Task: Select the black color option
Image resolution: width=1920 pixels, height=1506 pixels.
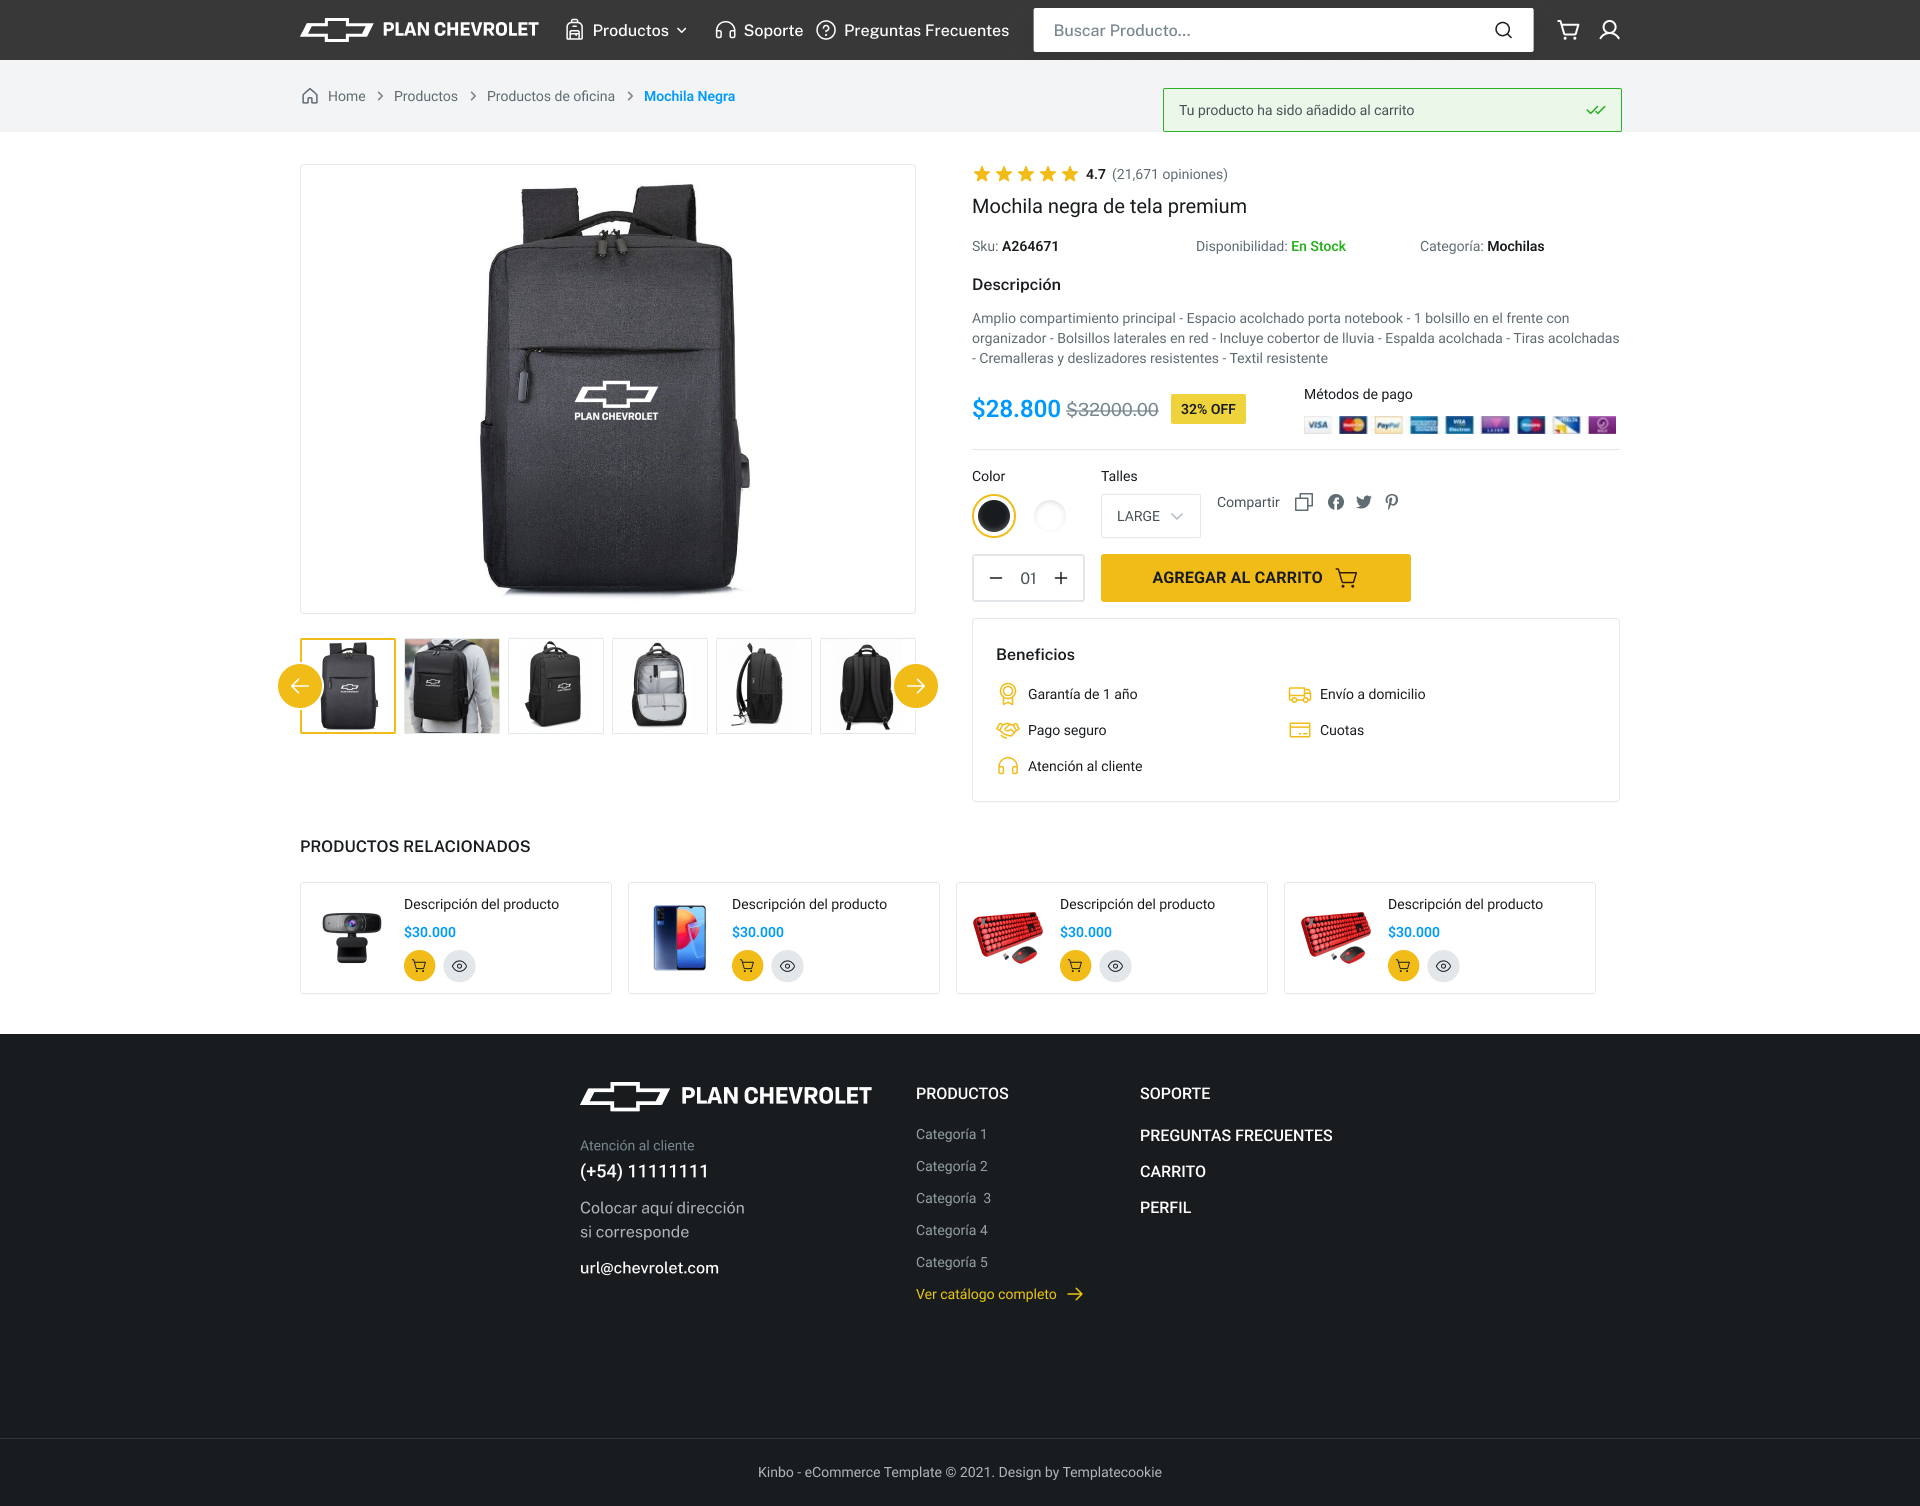Action: (994, 516)
